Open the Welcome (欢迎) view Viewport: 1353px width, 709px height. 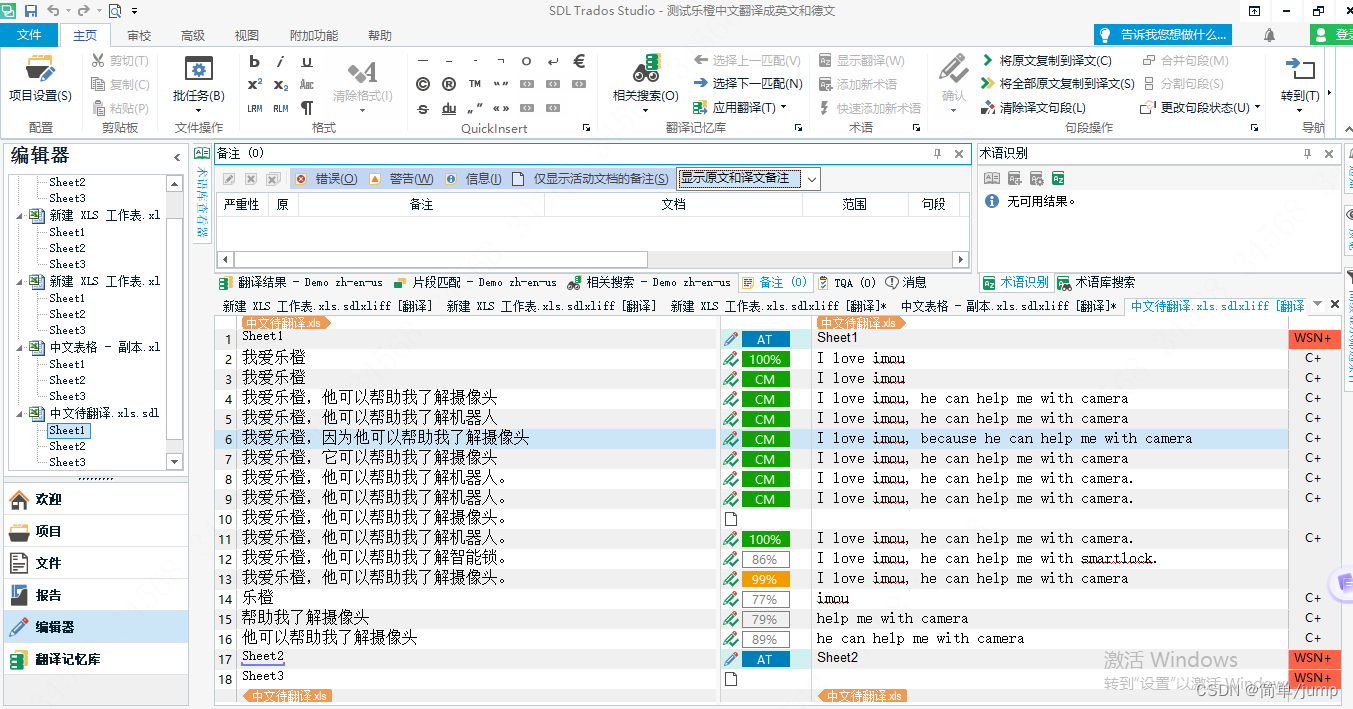click(94, 499)
